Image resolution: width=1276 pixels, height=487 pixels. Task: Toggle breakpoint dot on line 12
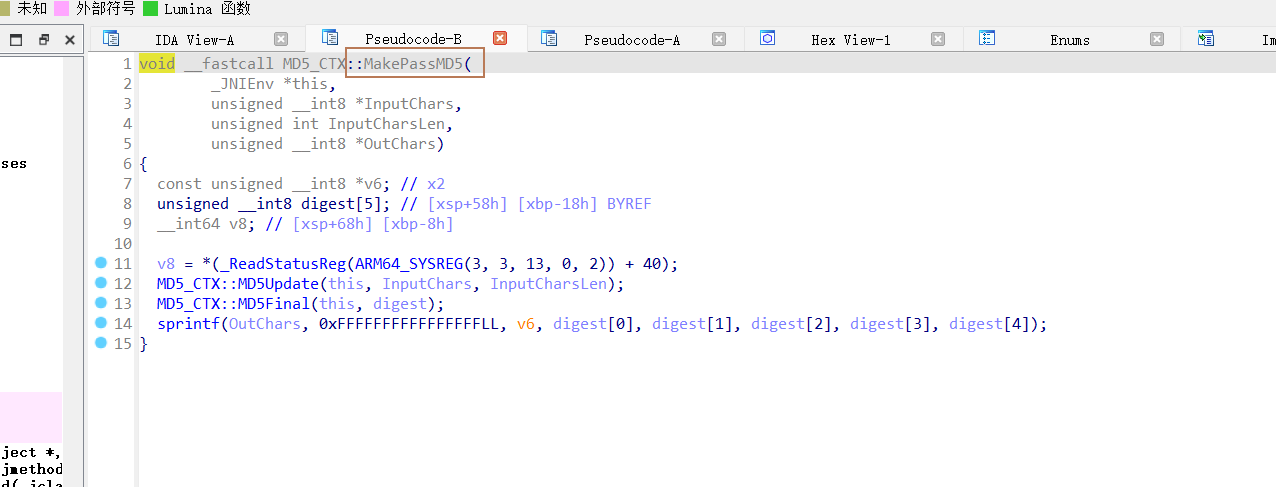pyautogui.click(x=100, y=283)
